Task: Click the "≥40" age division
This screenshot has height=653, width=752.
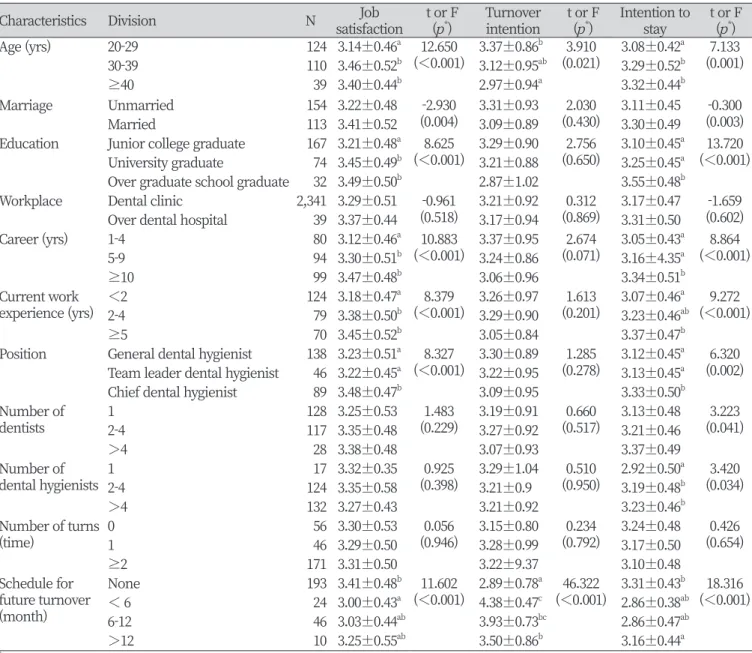Action: (121, 85)
